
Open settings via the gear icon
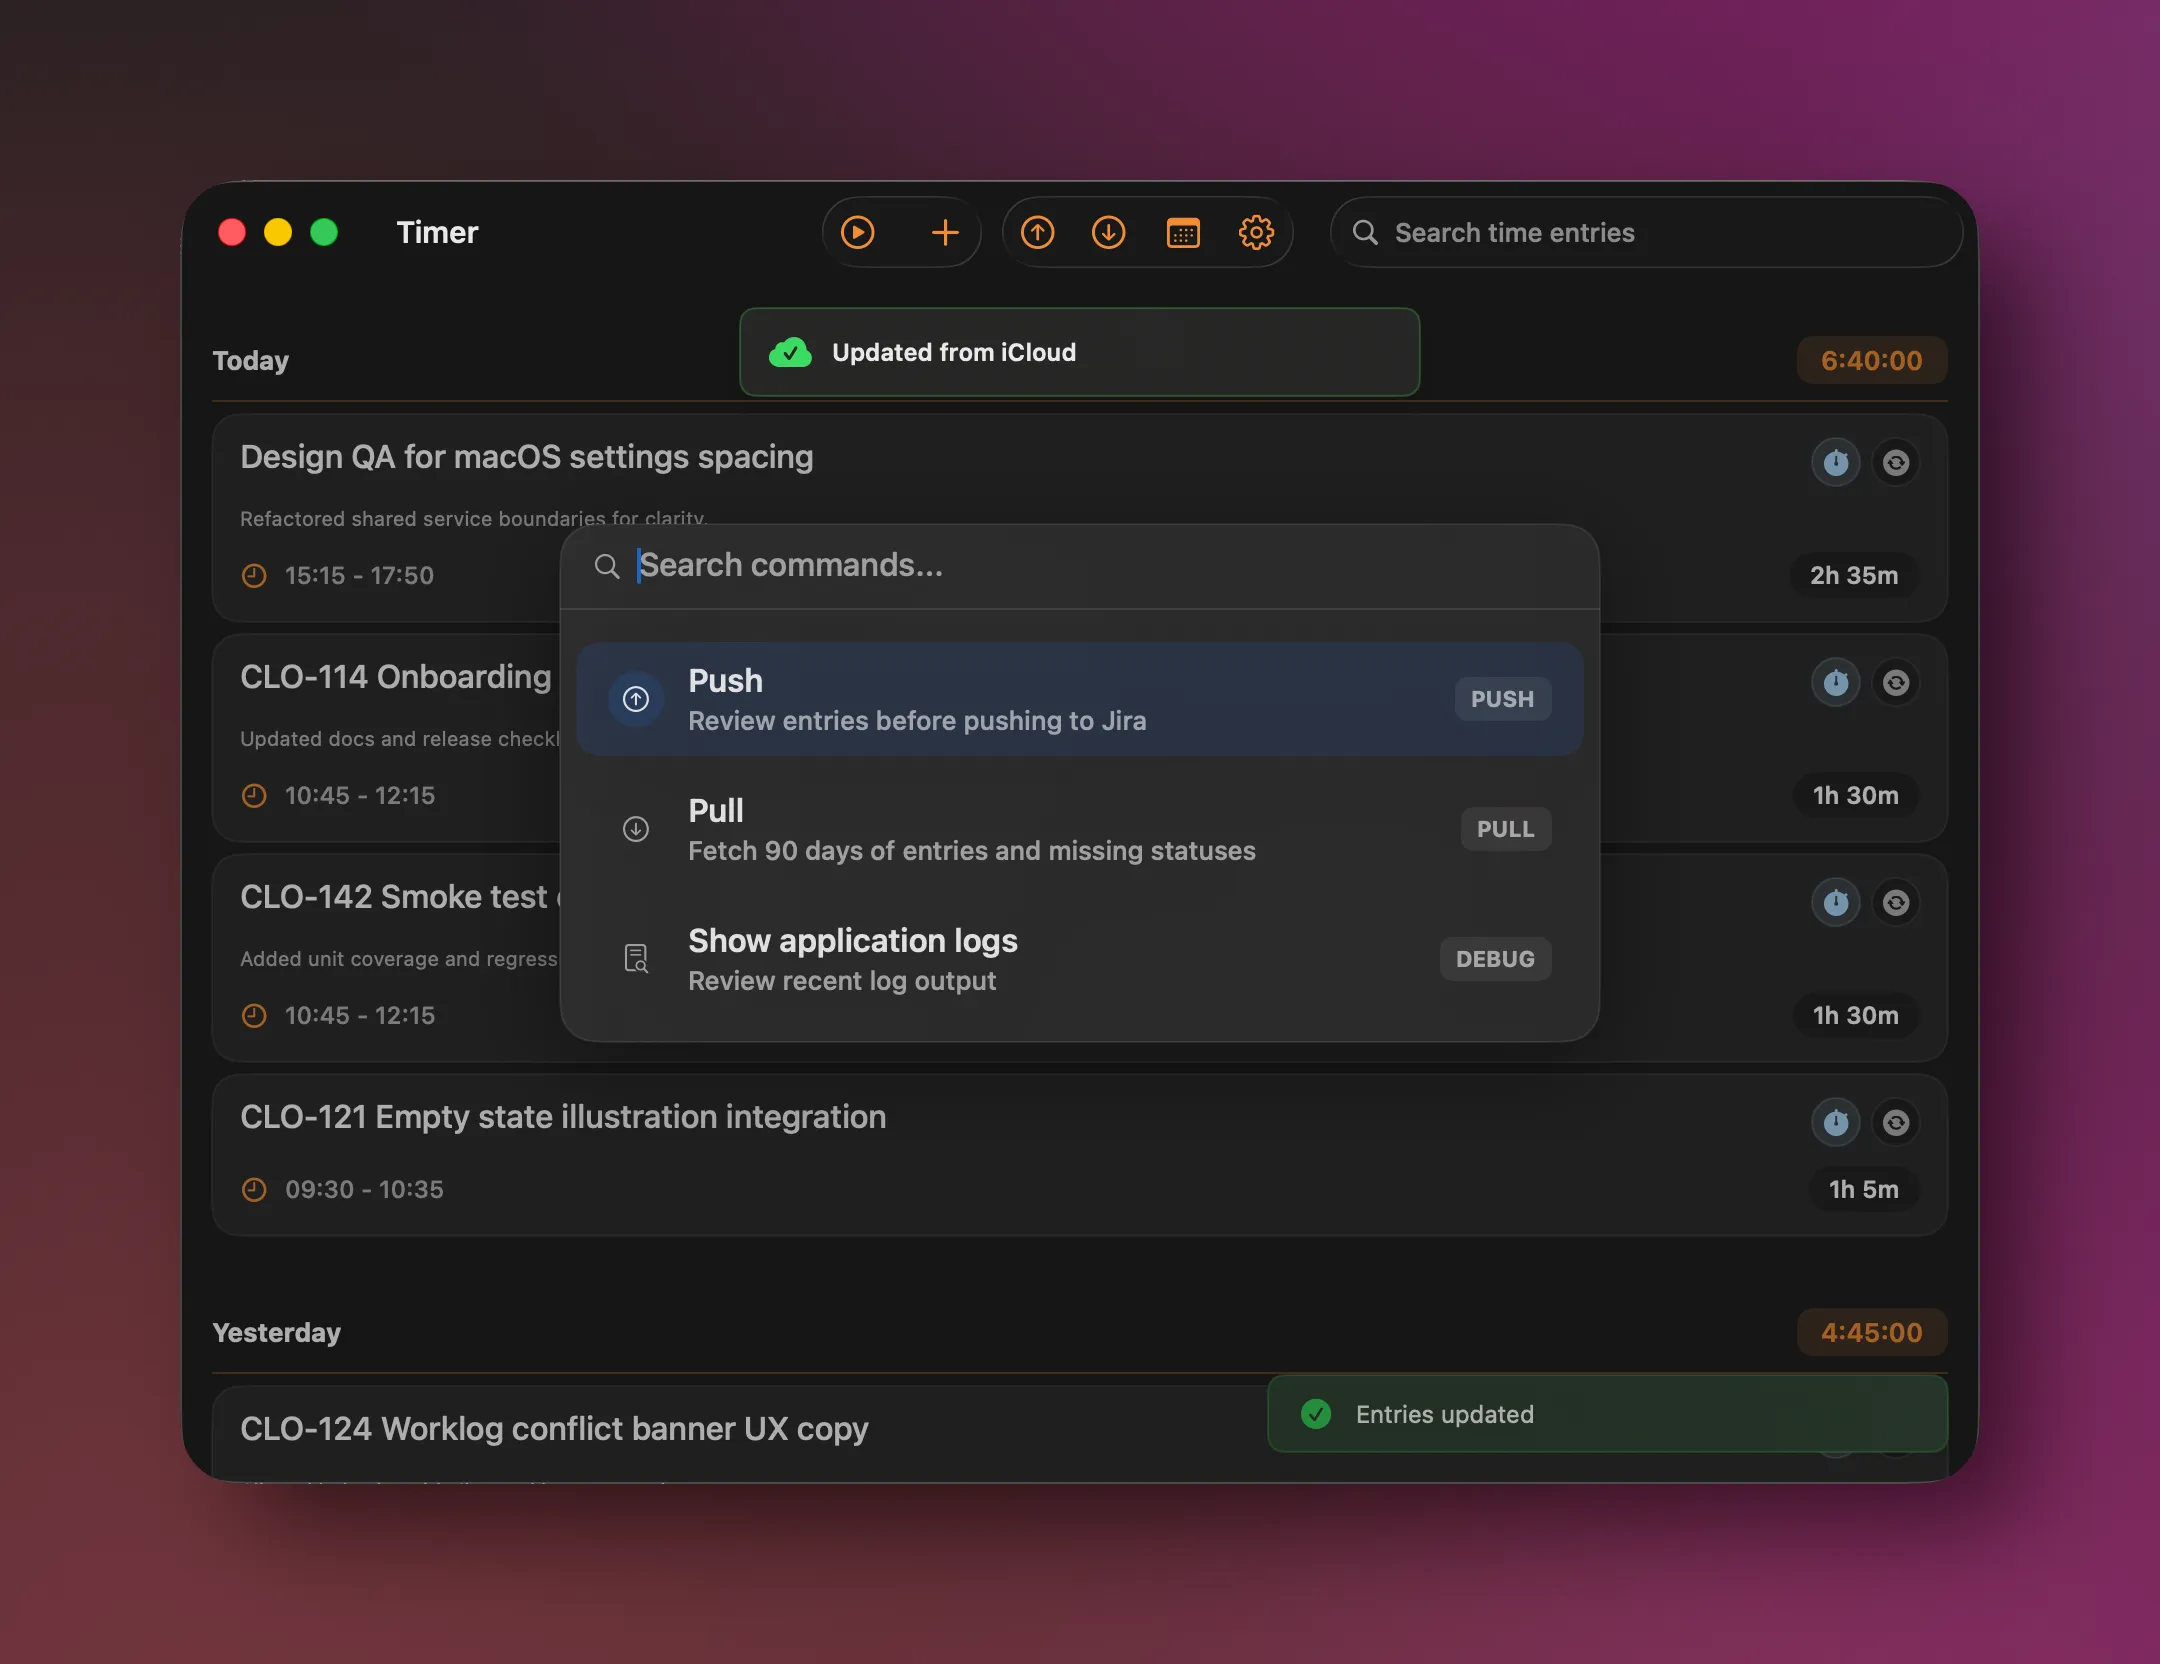[x=1256, y=233]
